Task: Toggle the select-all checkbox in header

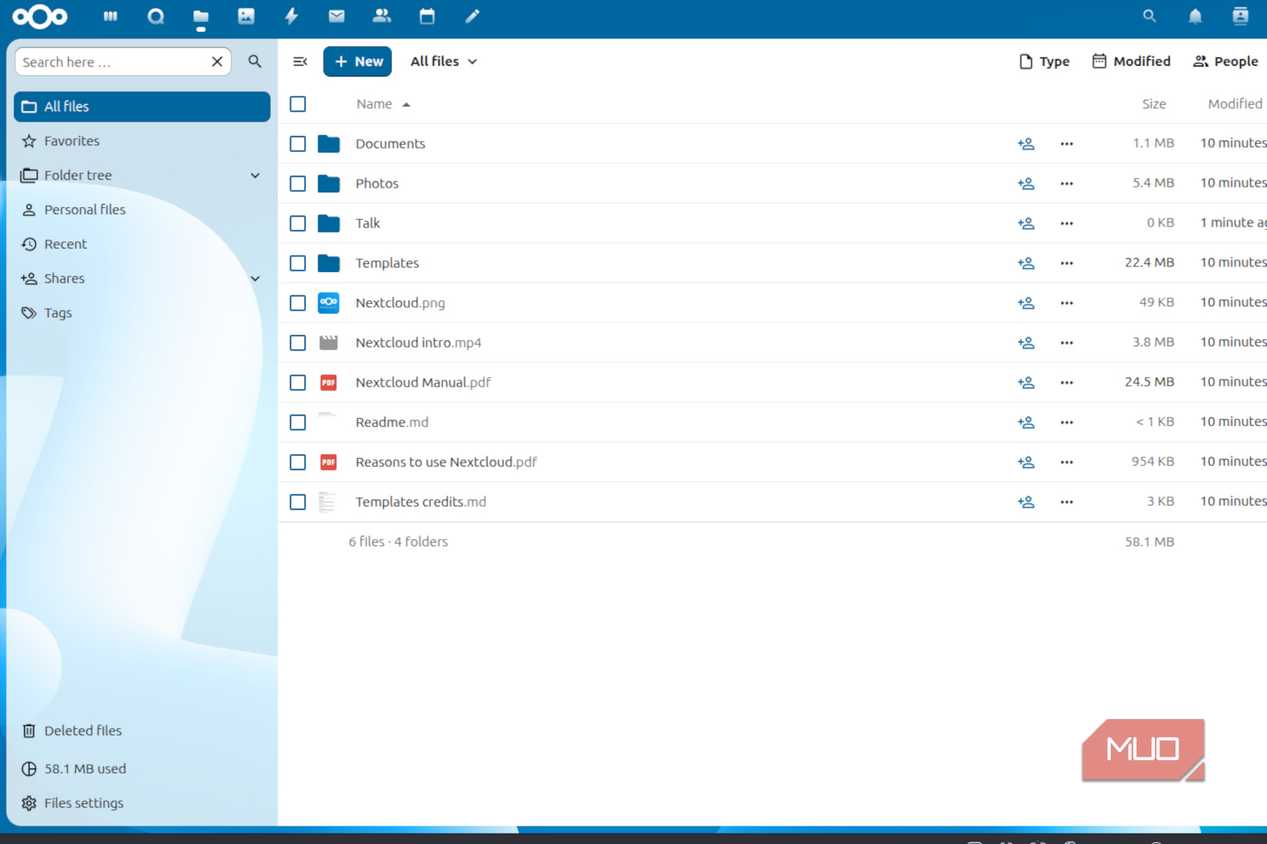Action: click(x=298, y=104)
